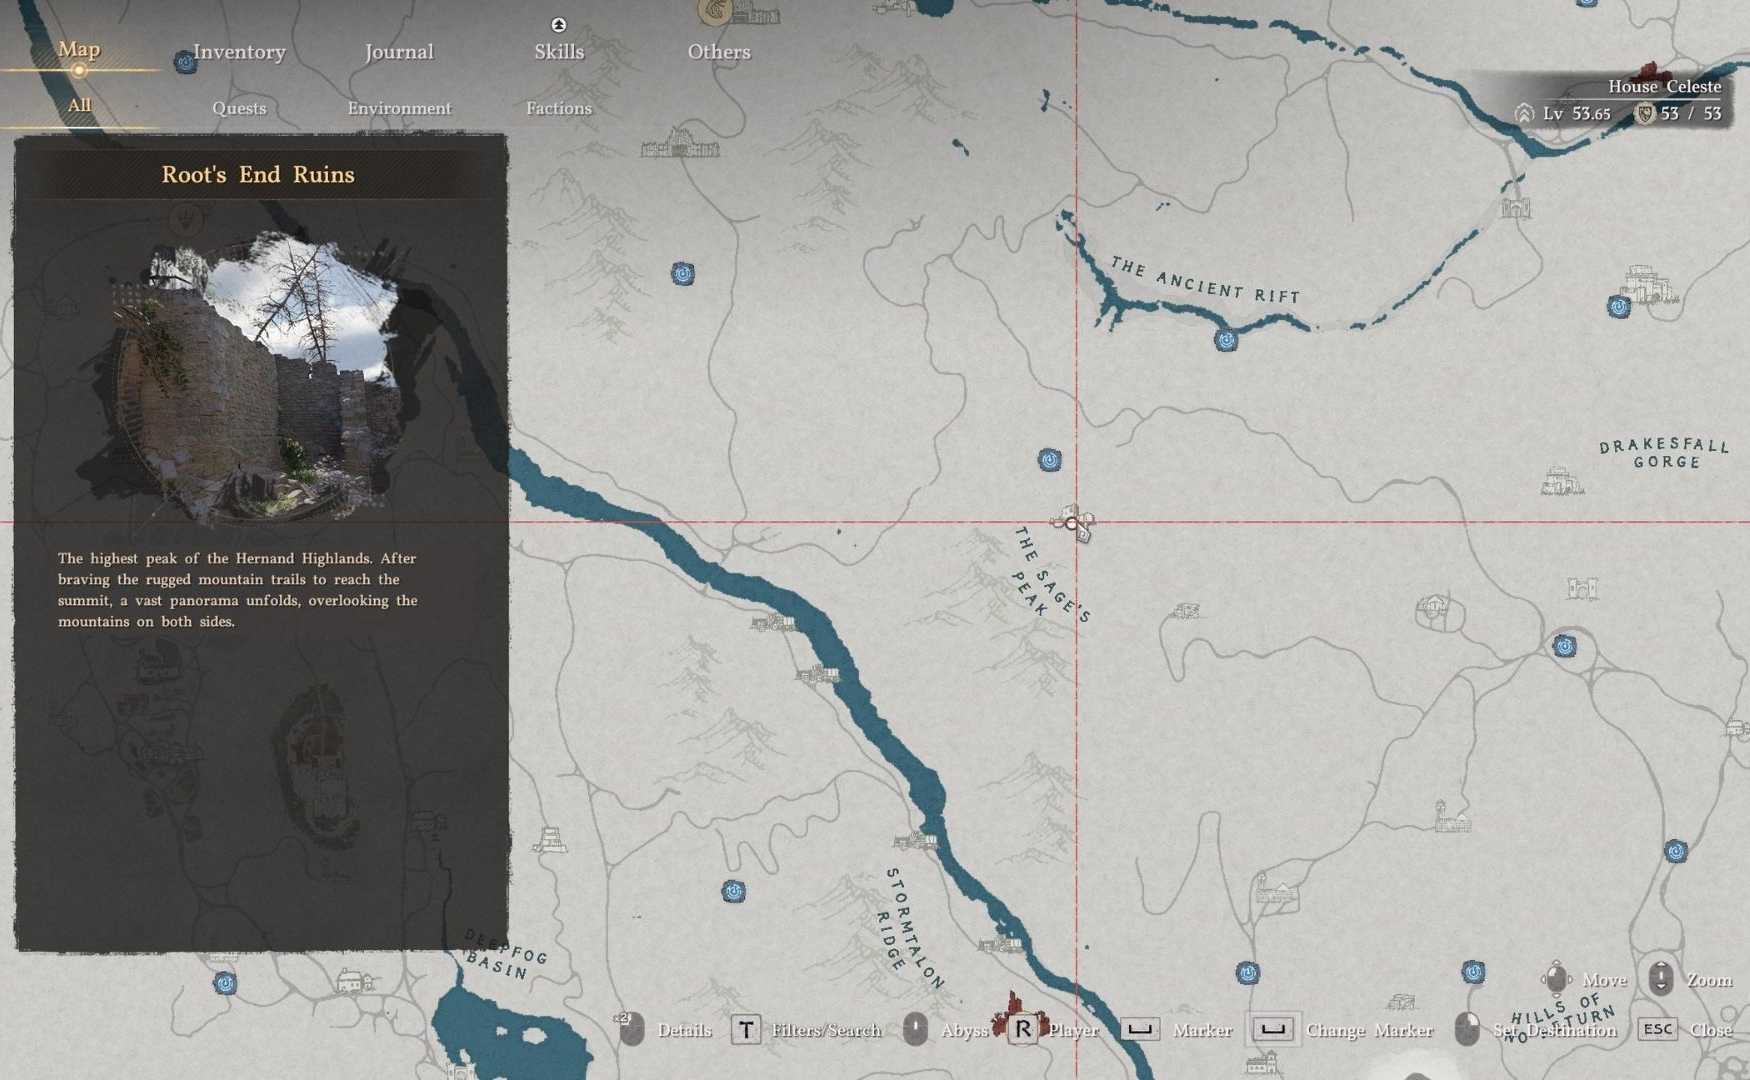Select the All filter sub-tab
The width and height of the screenshot is (1750, 1080).
click(79, 106)
